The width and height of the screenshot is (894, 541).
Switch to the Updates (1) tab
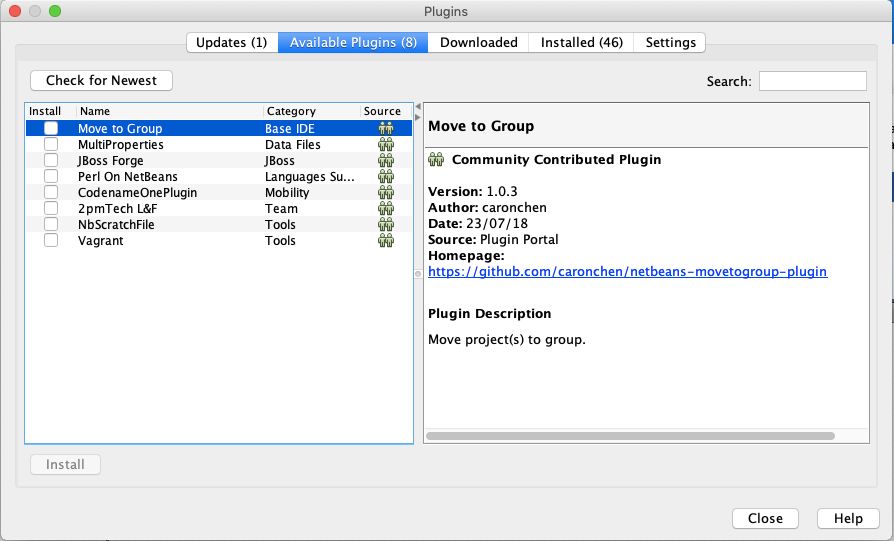[x=232, y=43]
